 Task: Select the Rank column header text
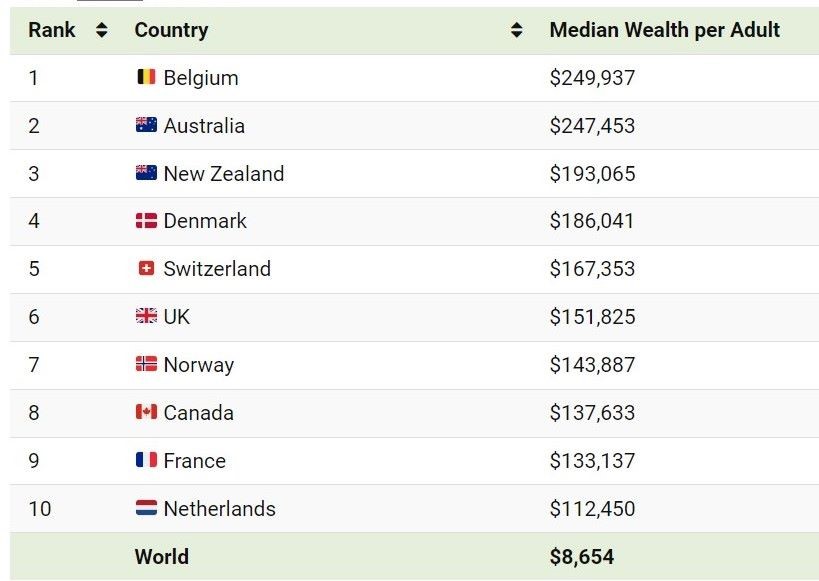tap(52, 30)
